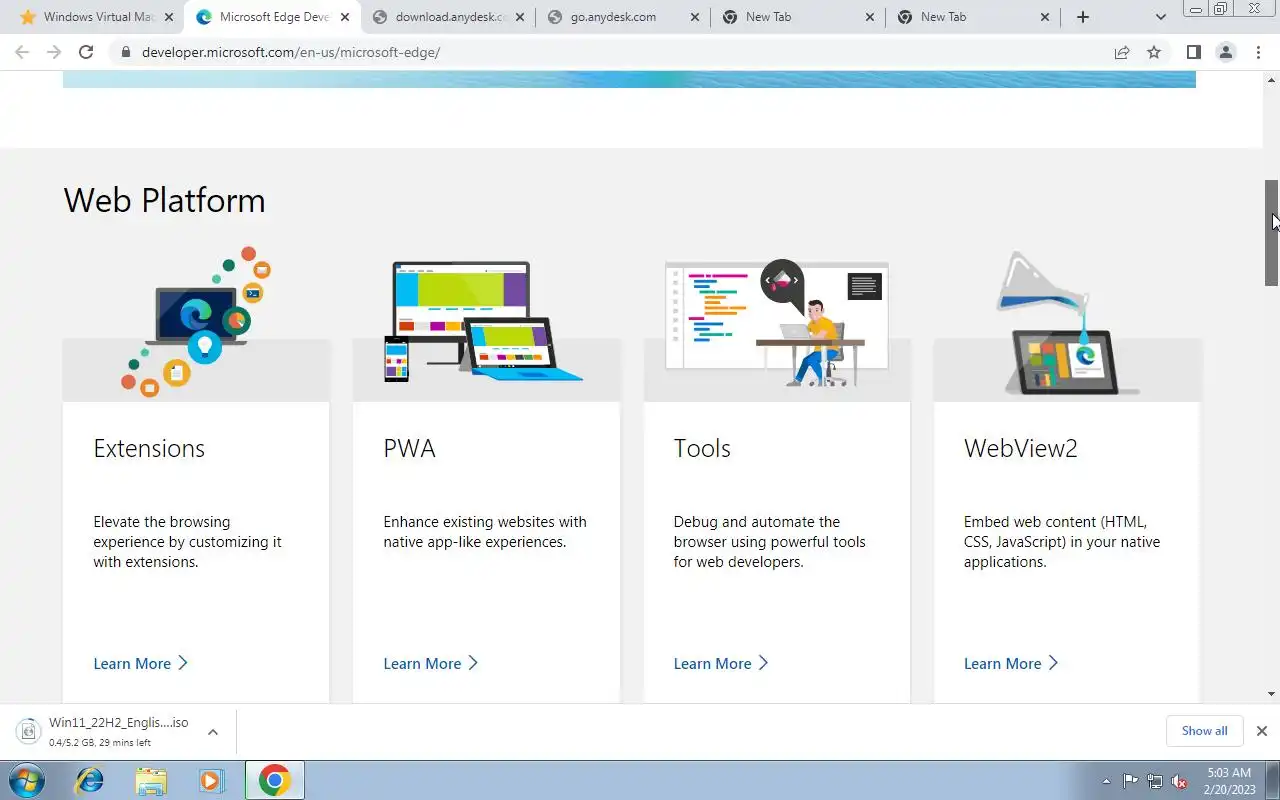The width and height of the screenshot is (1280, 800).
Task: Click the scrollbar down arrow
Action: 1272,694
